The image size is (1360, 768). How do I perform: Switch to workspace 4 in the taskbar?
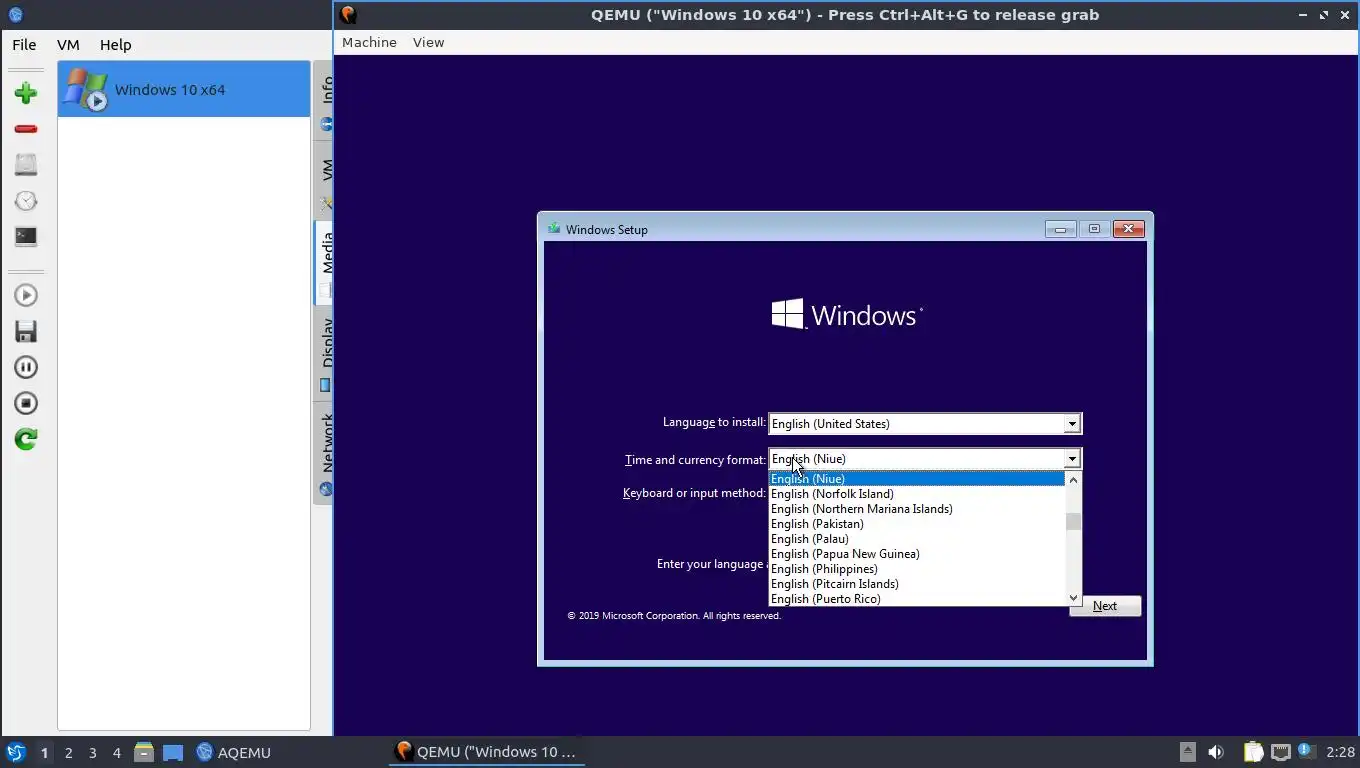click(x=117, y=752)
